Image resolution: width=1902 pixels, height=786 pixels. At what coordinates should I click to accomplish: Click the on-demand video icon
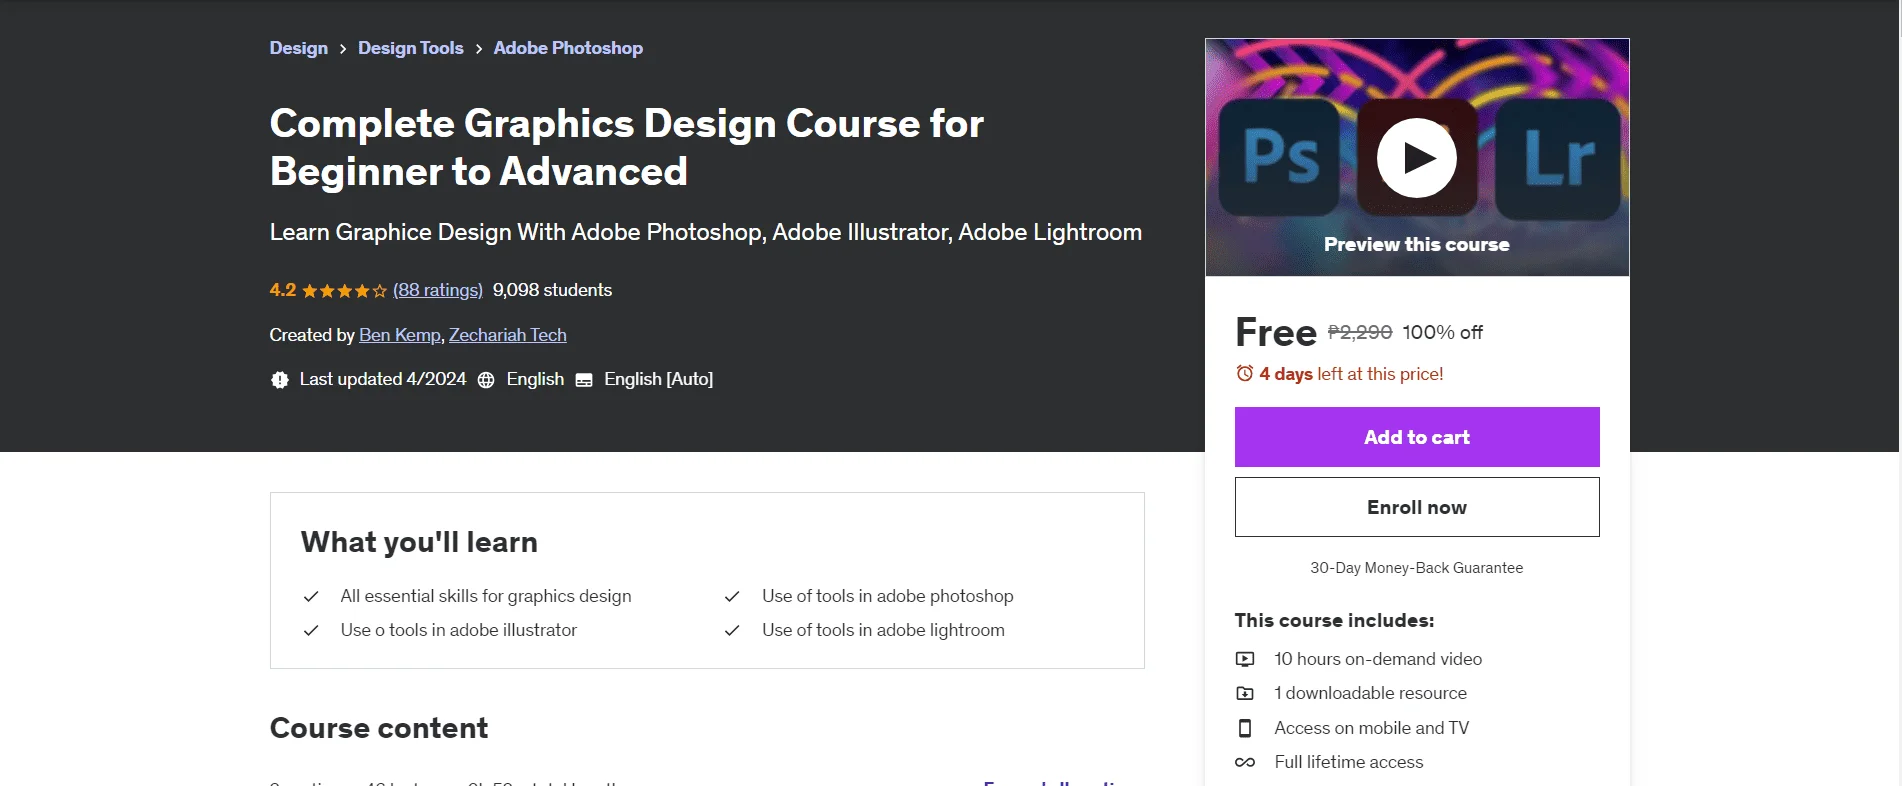(1245, 659)
